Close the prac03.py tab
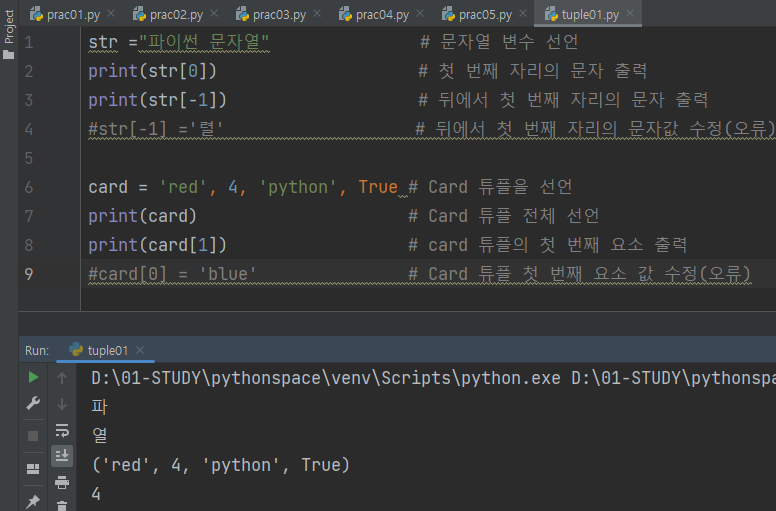 317,14
